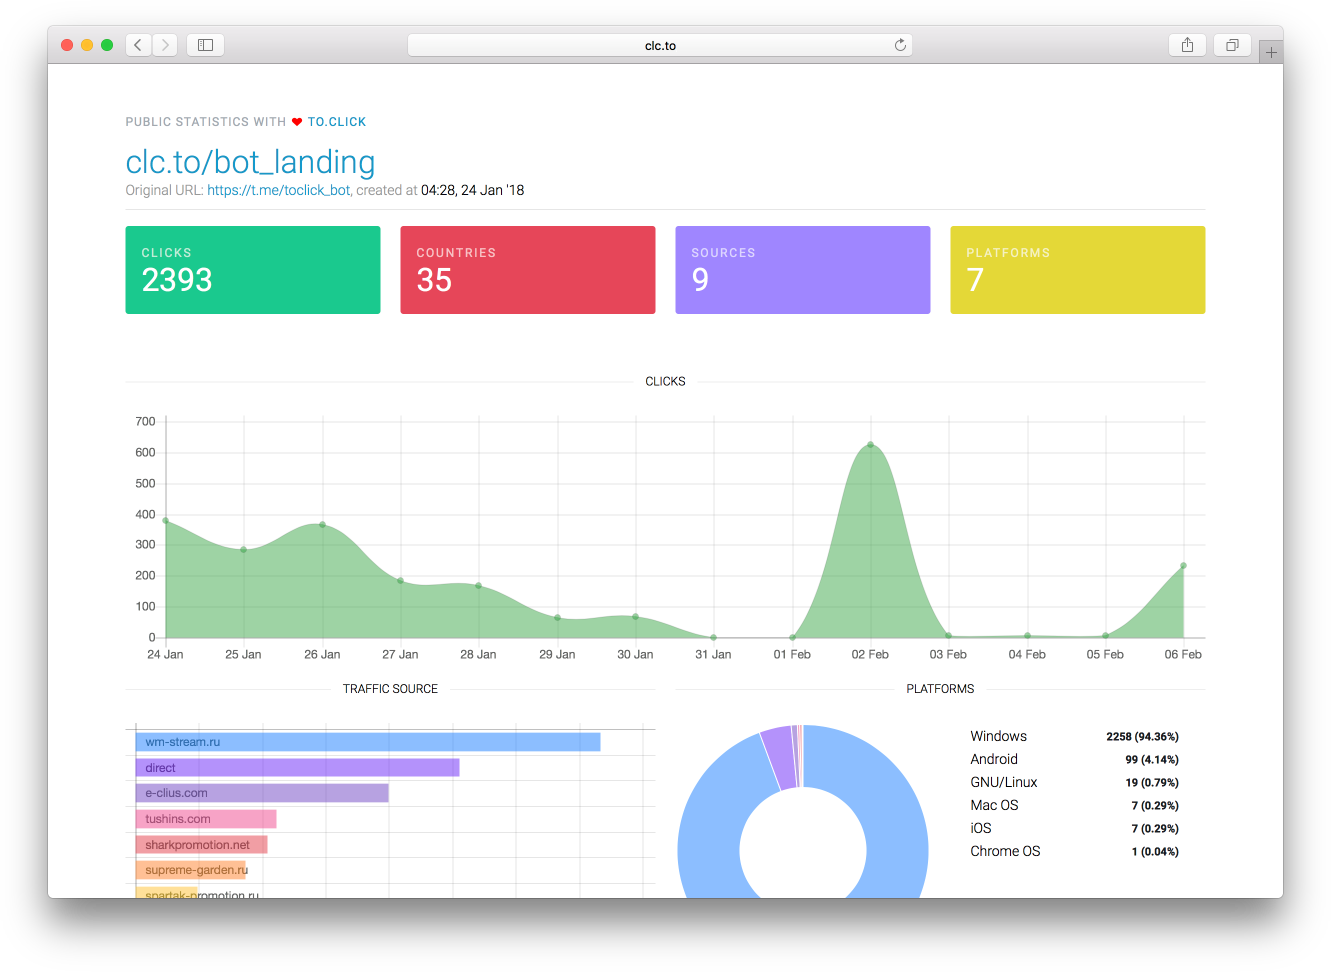Click the red COUNTRIES 35 card
Screen dimensions: 1331x972
[x=528, y=270]
